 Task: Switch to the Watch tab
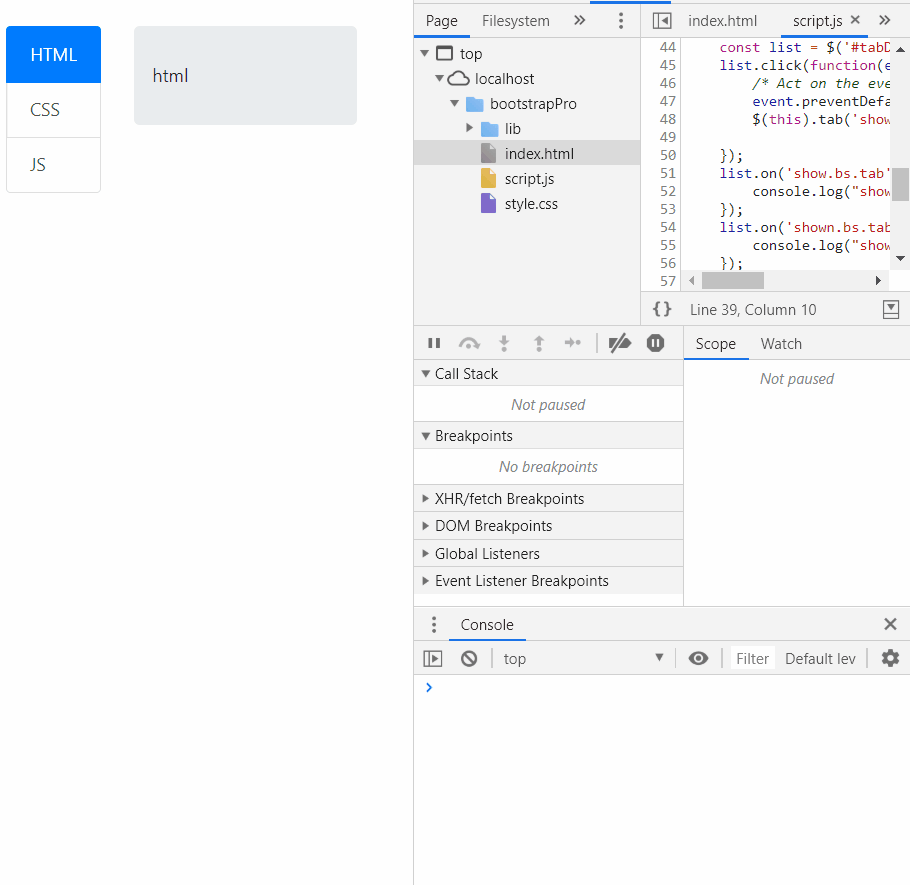781,344
